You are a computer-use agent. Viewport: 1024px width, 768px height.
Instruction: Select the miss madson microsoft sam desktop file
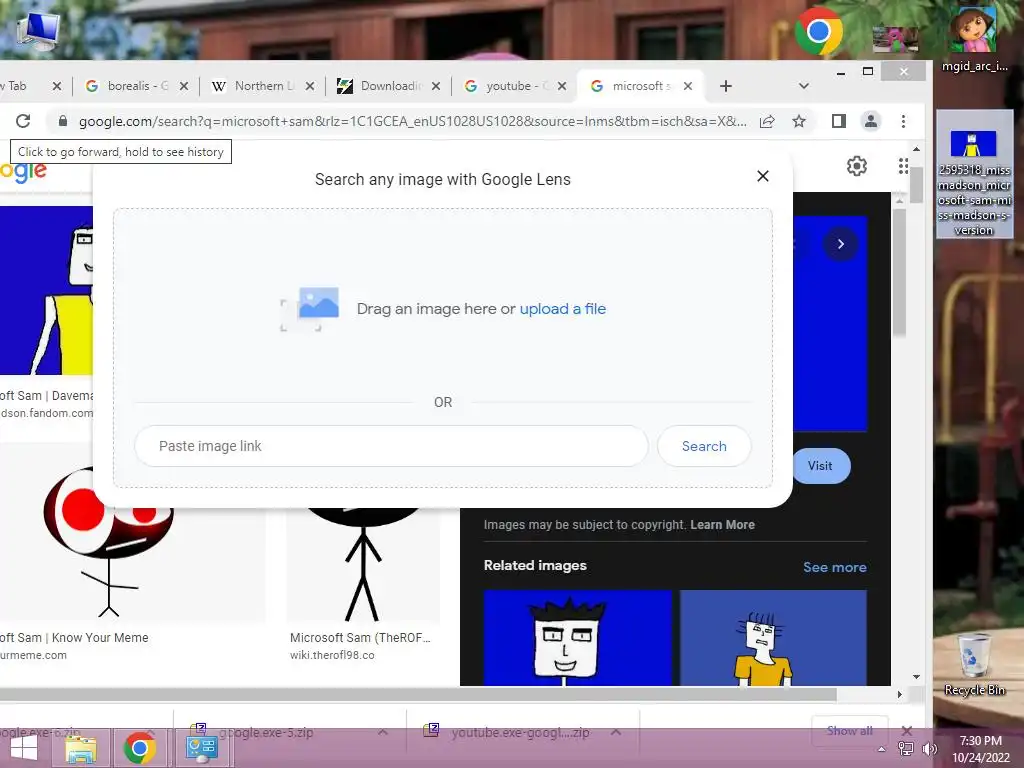click(974, 174)
